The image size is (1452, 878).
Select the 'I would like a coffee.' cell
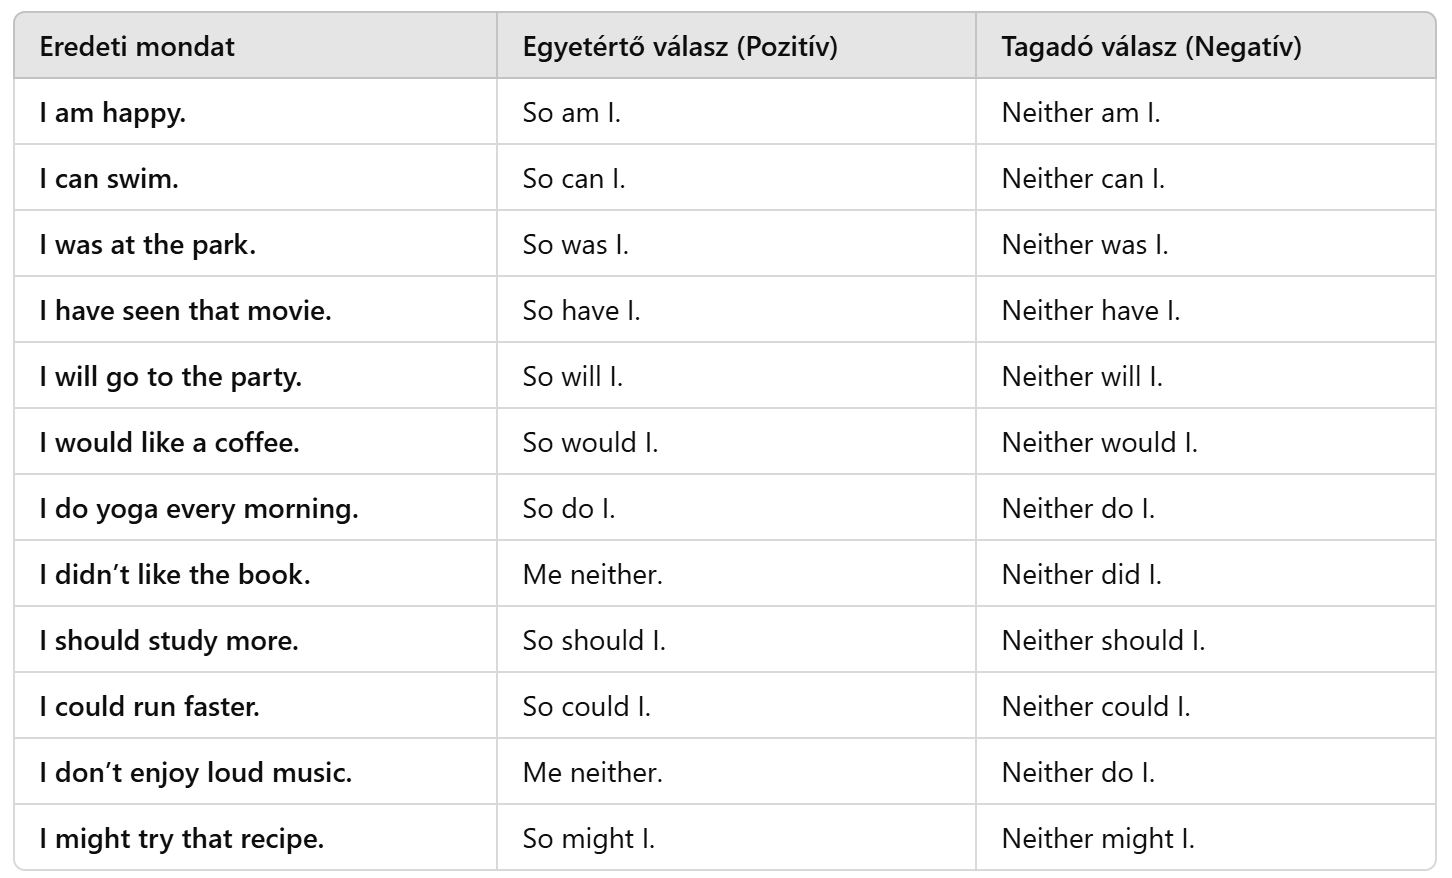coord(170,443)
